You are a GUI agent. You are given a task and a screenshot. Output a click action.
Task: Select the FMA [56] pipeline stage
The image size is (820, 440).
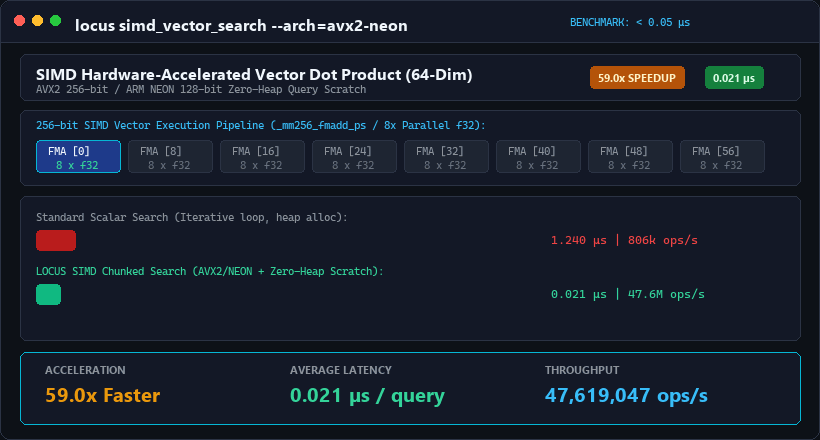pos(723,156)
